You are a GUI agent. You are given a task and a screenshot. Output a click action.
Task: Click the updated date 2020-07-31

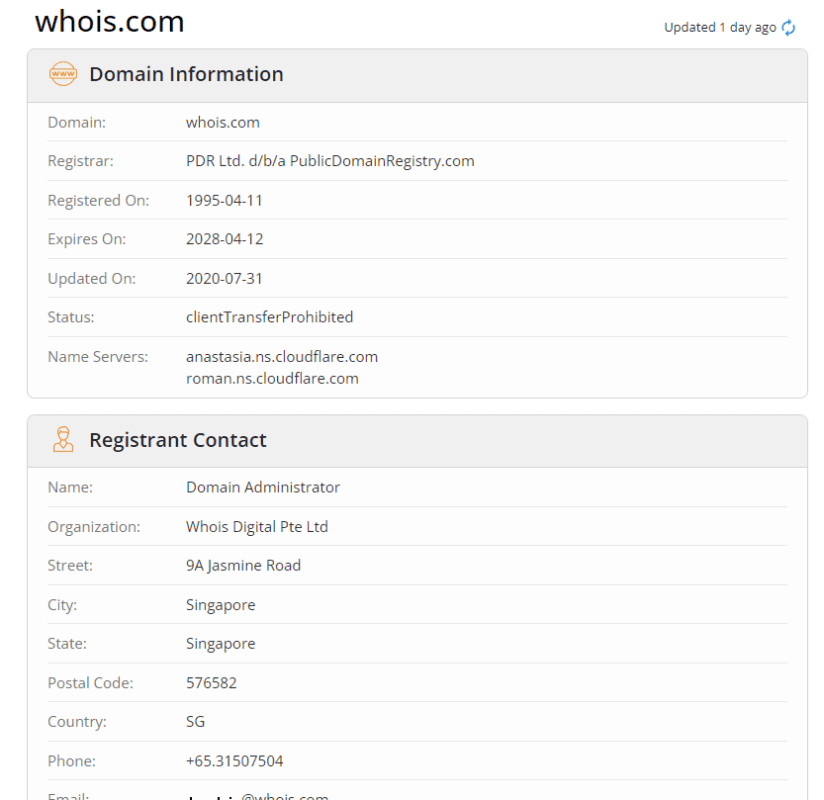(x=224, y=278)
